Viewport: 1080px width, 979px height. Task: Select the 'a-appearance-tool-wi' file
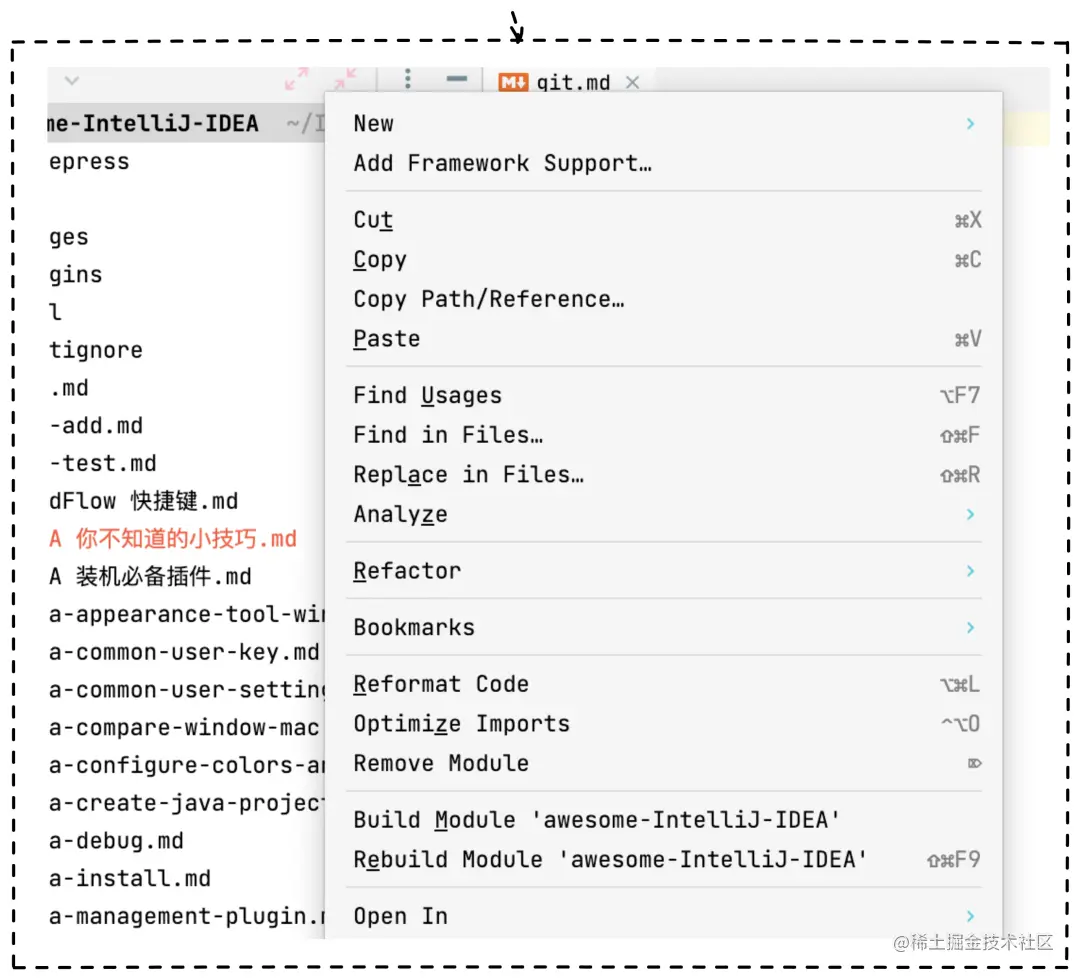186,614
